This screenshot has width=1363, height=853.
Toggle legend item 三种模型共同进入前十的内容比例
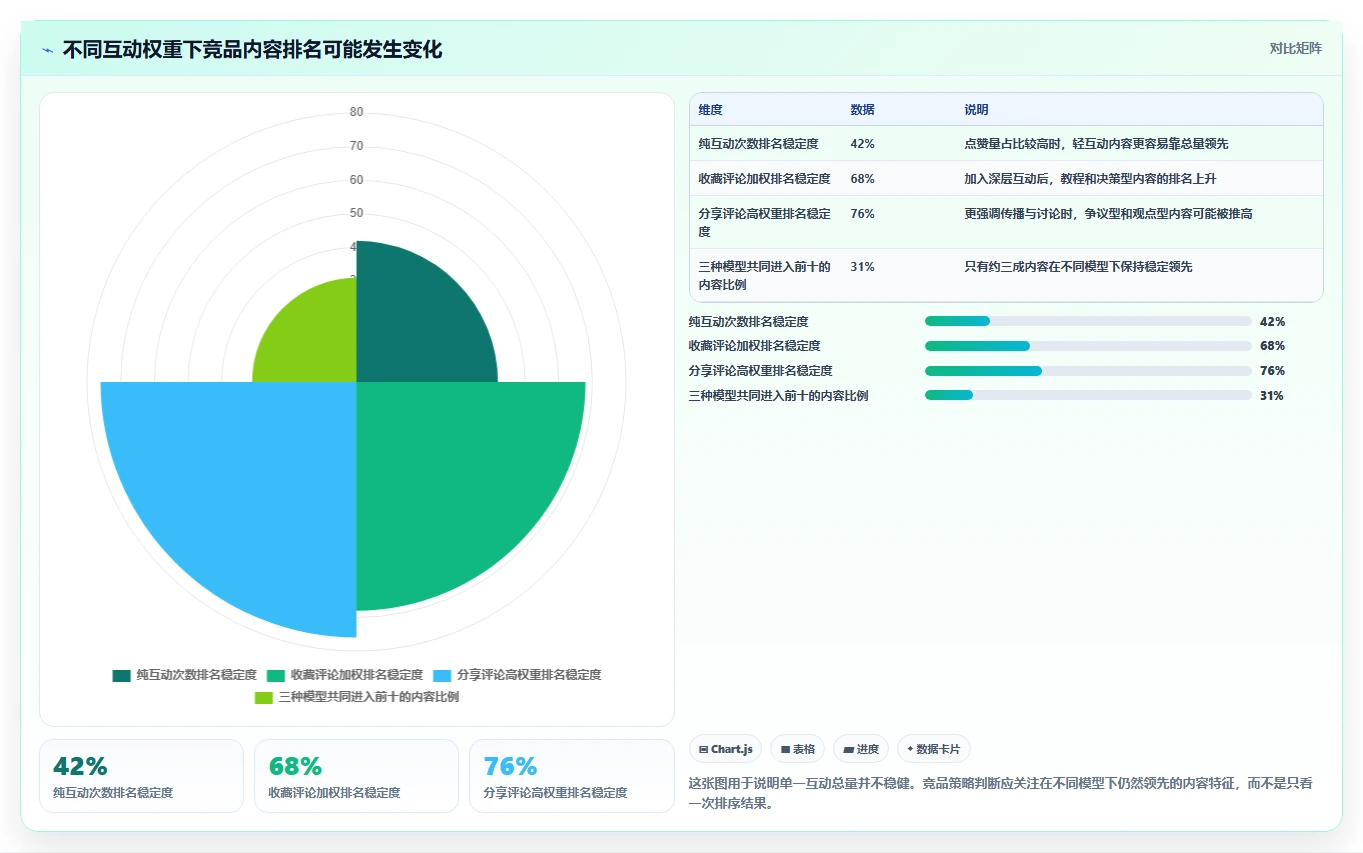click(357, 697)
